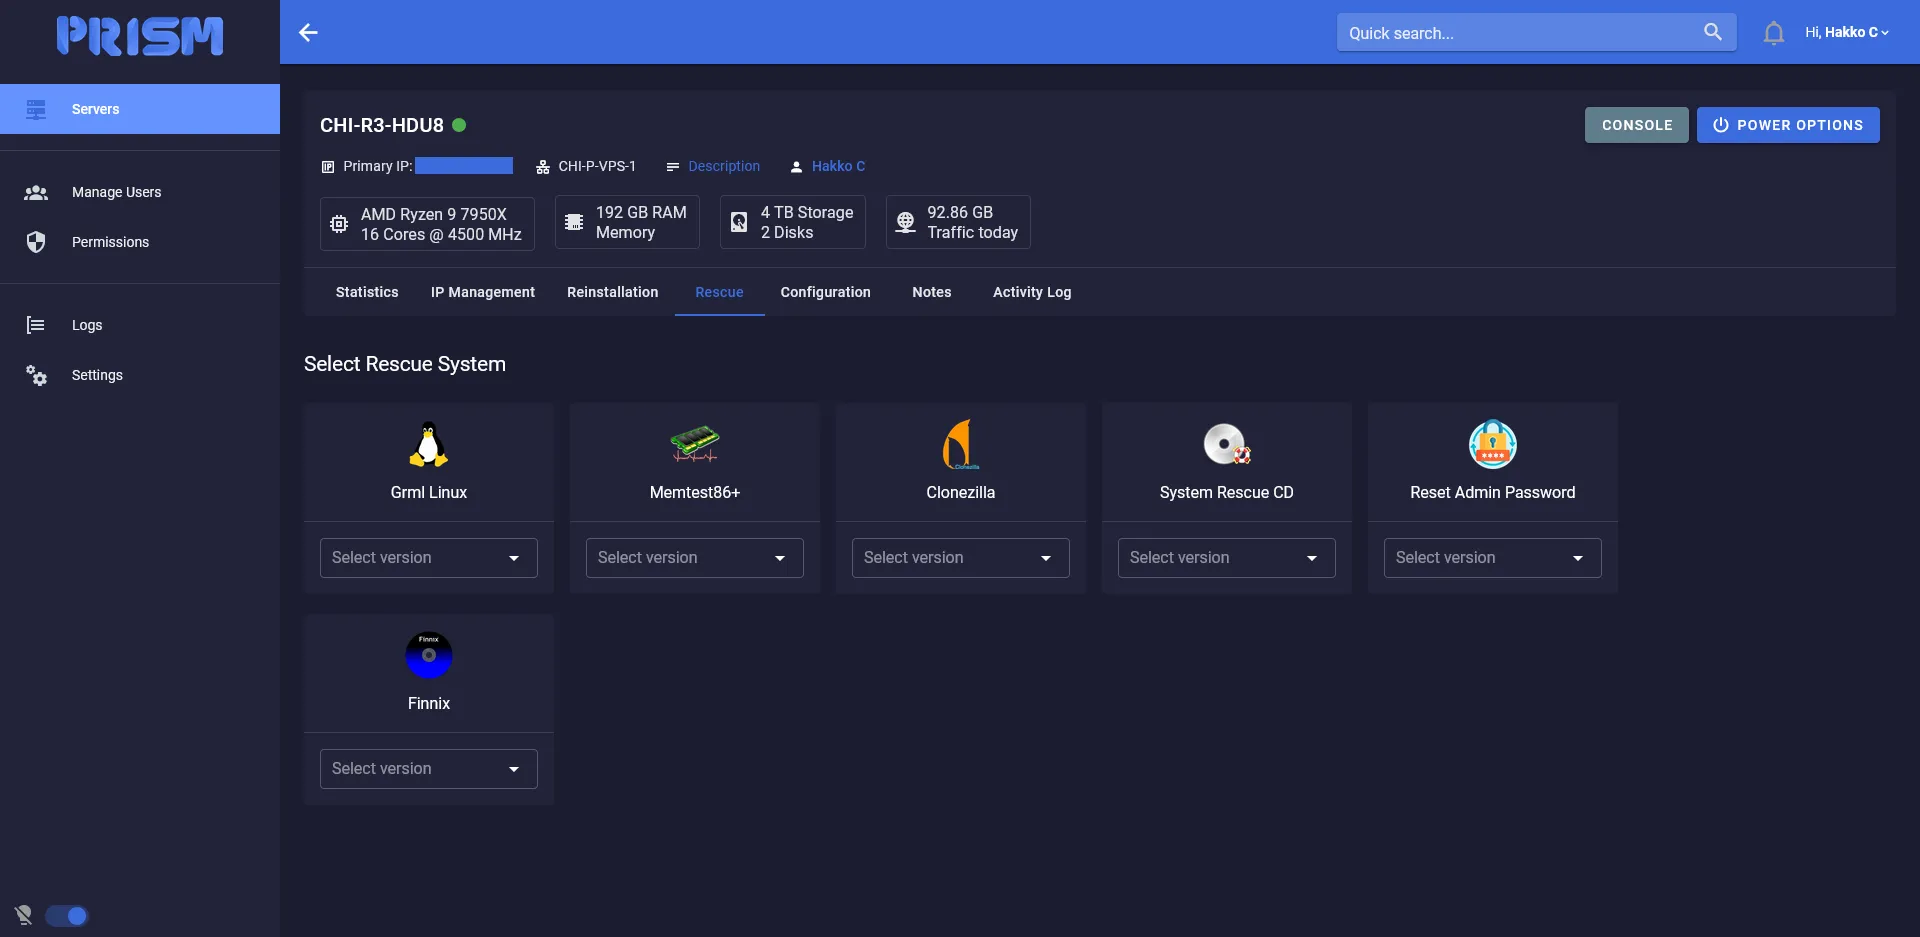This screenshot has height=937, width=1920.
Task: Toggle the dark mode switch
Action: pyautogui.click(x=67, y=915)
